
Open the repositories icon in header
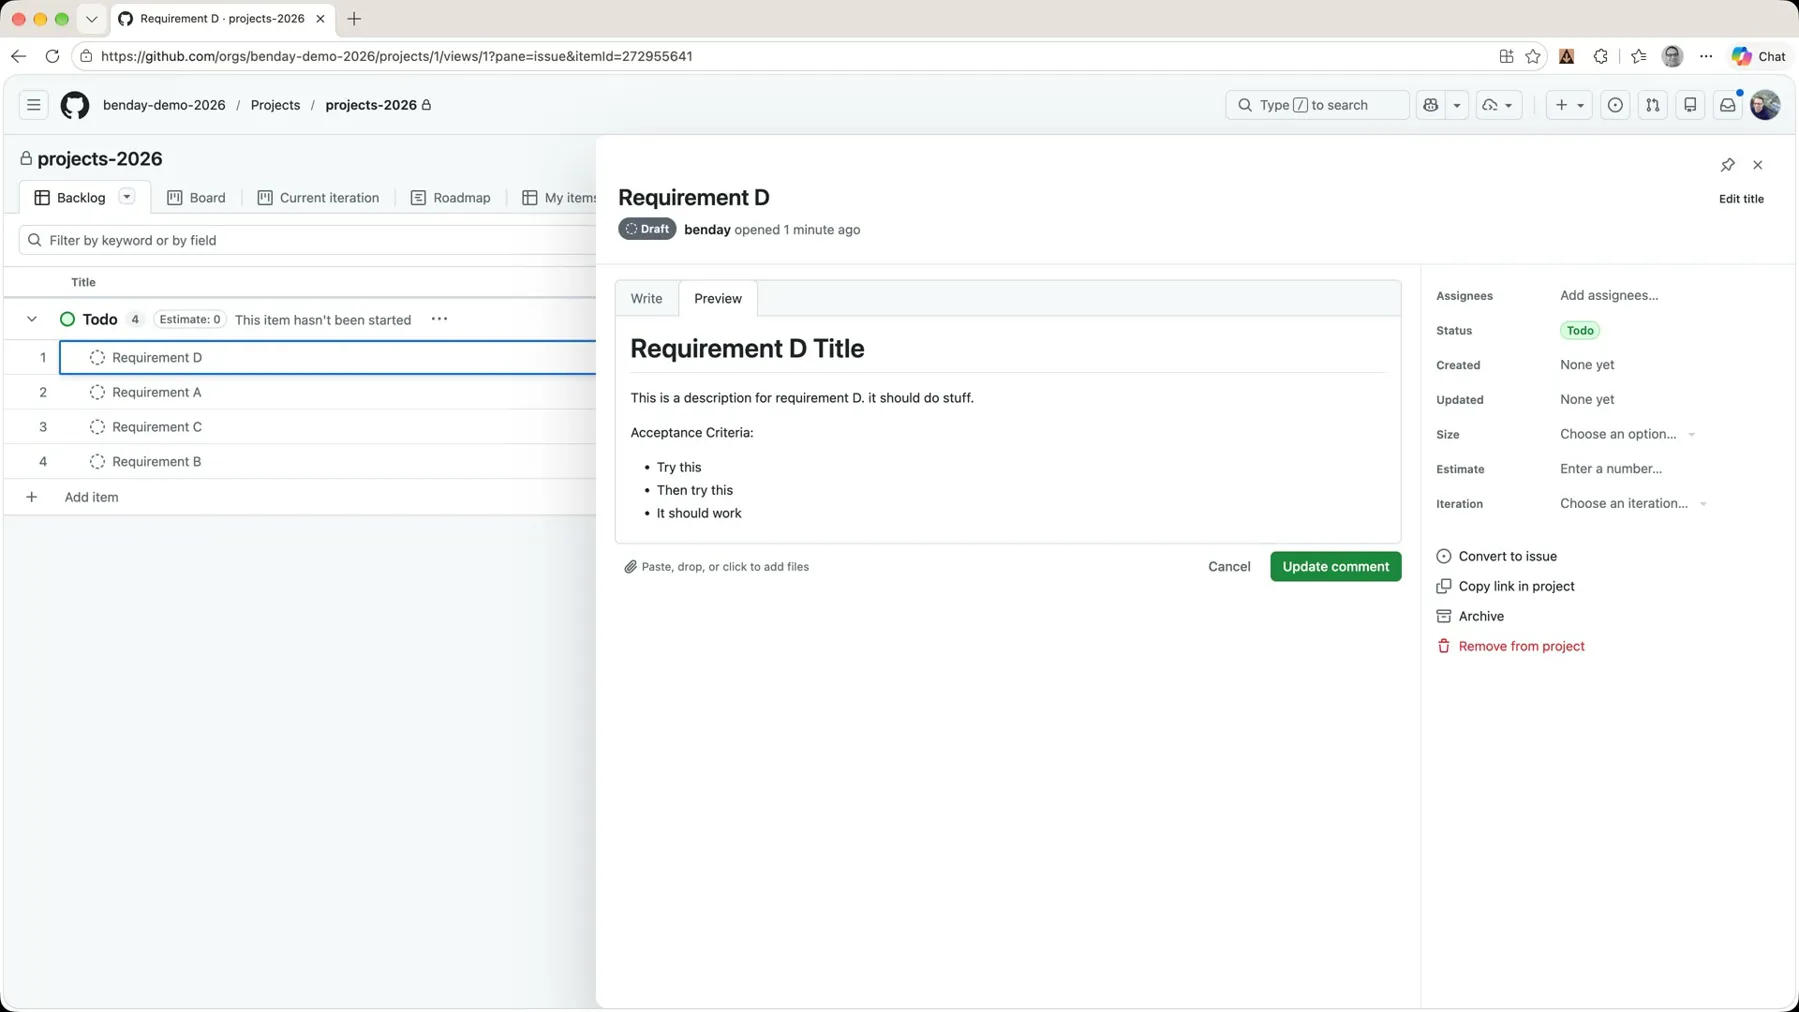(x=1690, y=105)
